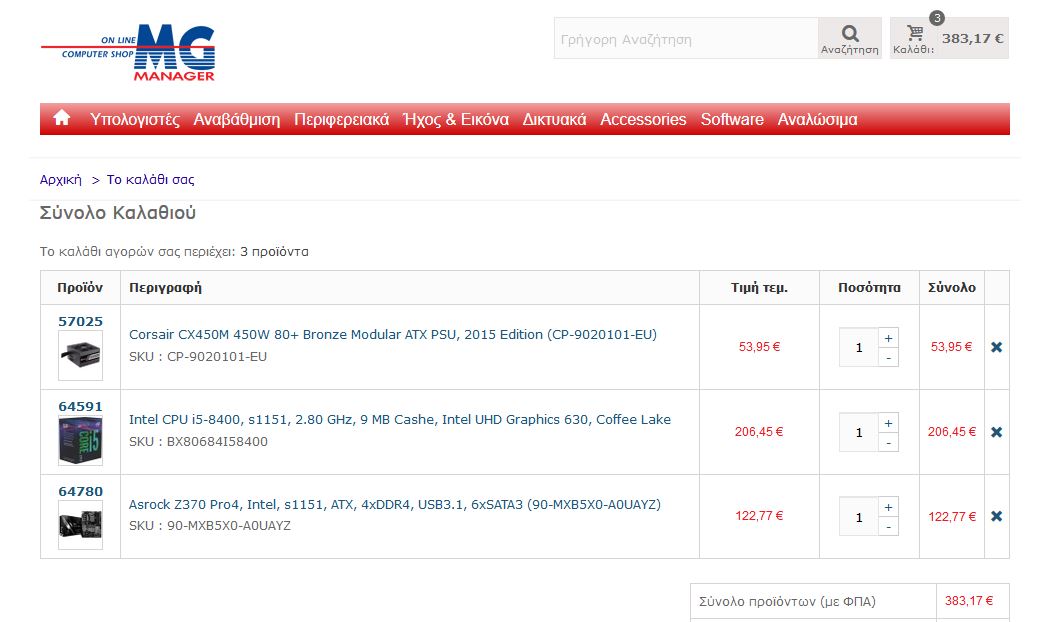Click the MG Manager shop logo

pos(128,53)
